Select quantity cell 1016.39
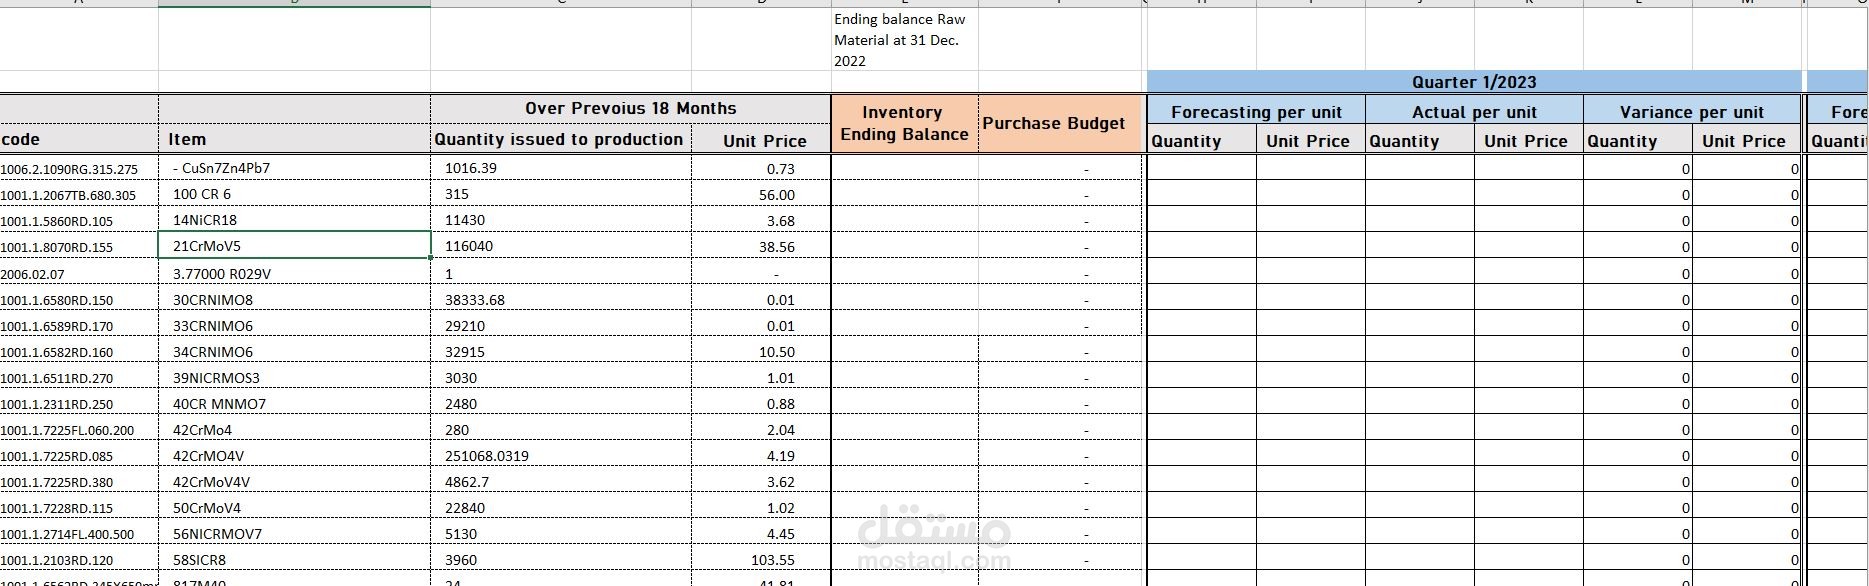This screenshot has width=1869, height=586. click(561, 168)
